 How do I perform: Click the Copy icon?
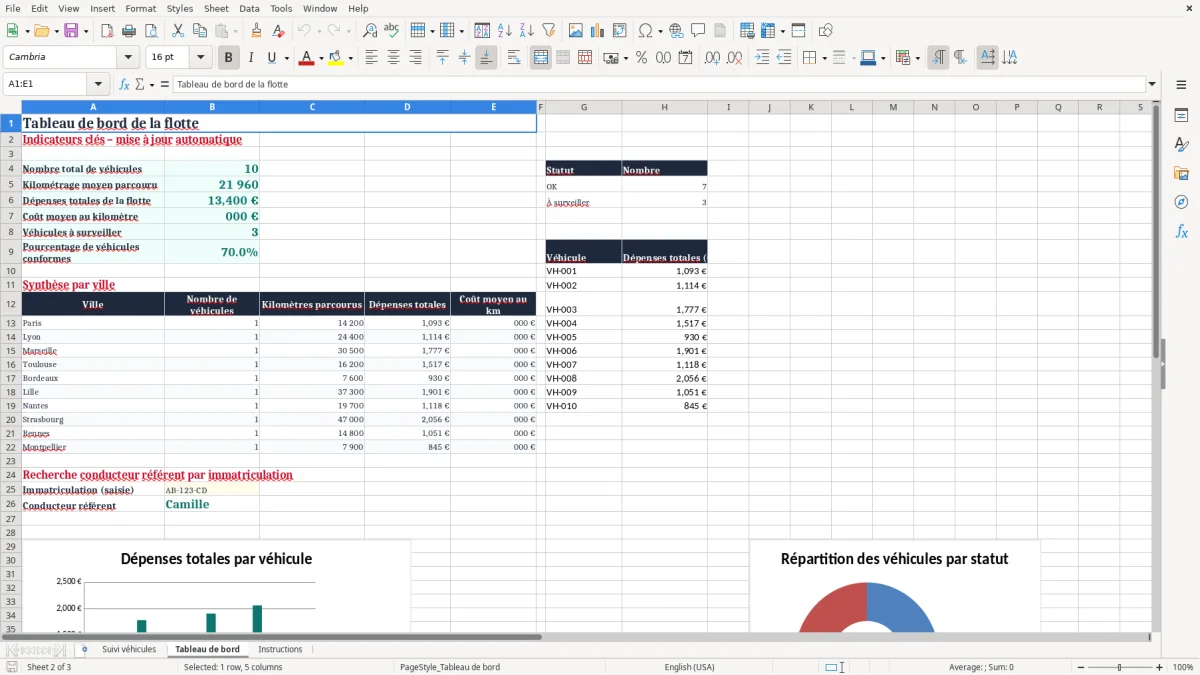point(199,31)
